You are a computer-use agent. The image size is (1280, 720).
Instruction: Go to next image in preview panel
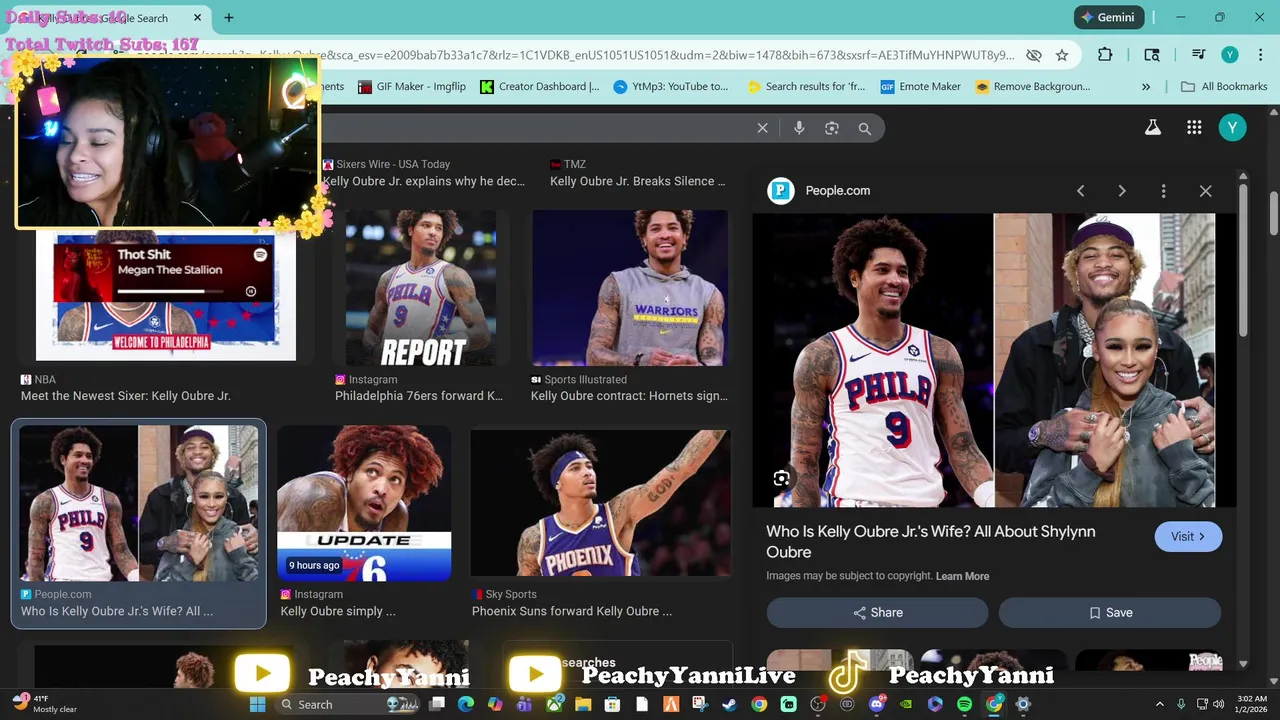pos(1122,191)
